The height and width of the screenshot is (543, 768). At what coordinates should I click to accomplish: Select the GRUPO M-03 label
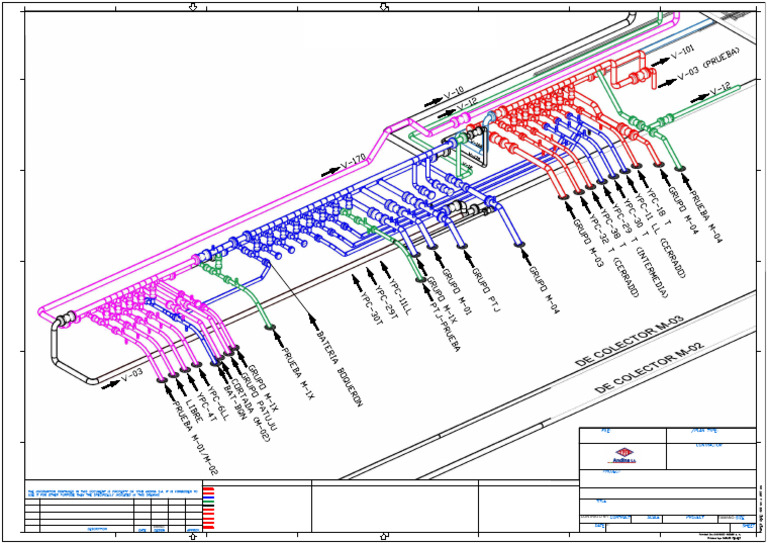[x=588, y=243]
